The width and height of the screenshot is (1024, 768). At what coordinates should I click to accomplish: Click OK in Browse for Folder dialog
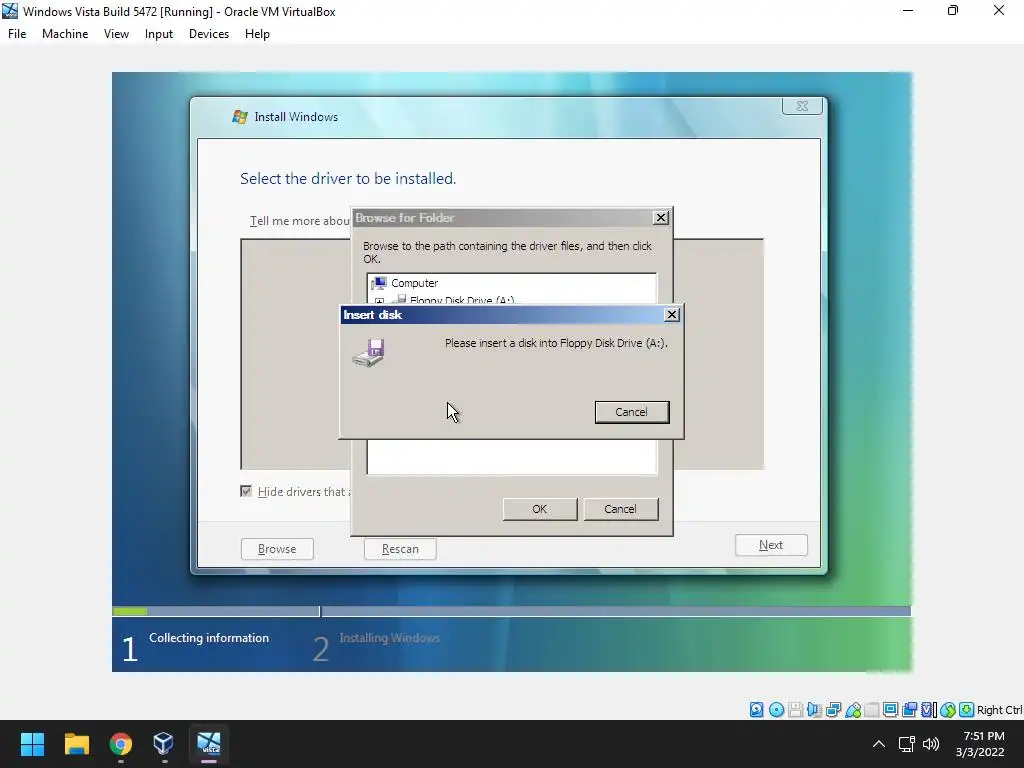tap(539, 509)
